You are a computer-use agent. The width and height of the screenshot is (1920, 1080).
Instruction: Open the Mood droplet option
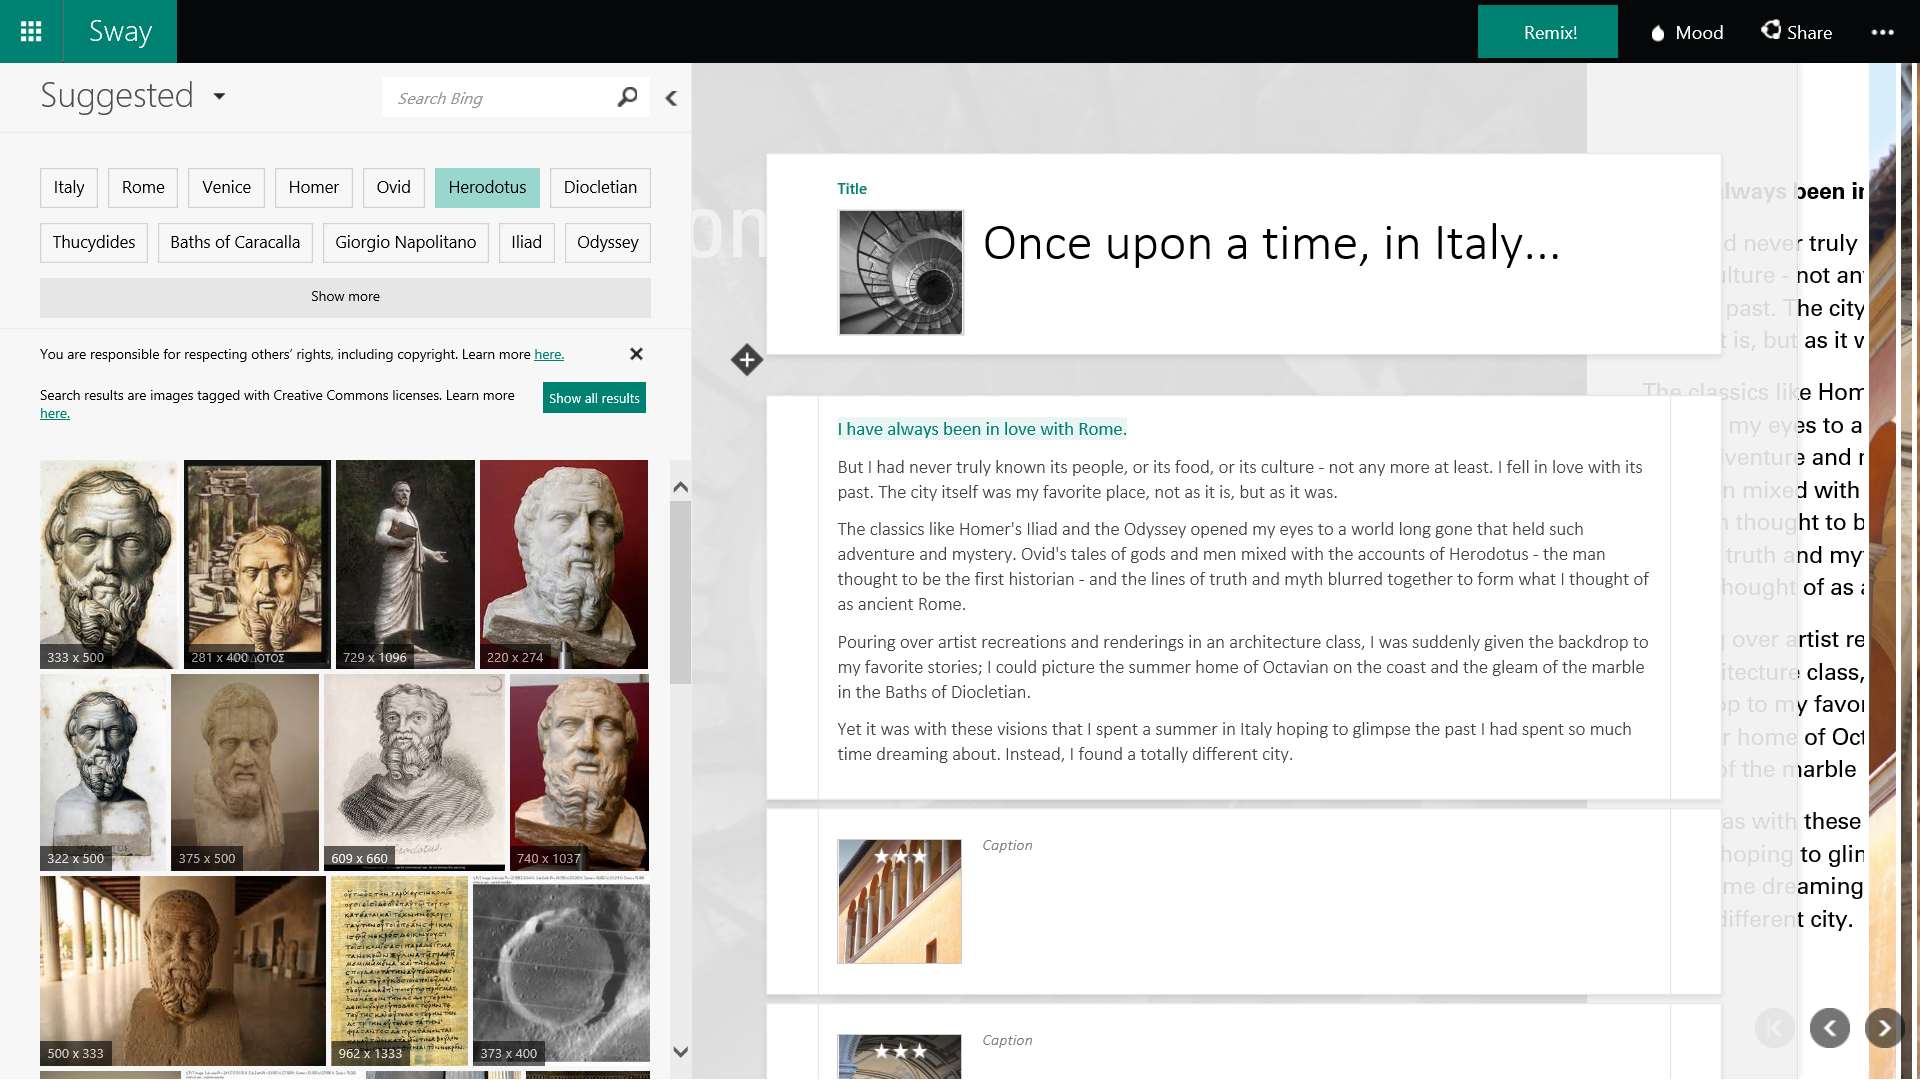click(x=1686, y=32)
